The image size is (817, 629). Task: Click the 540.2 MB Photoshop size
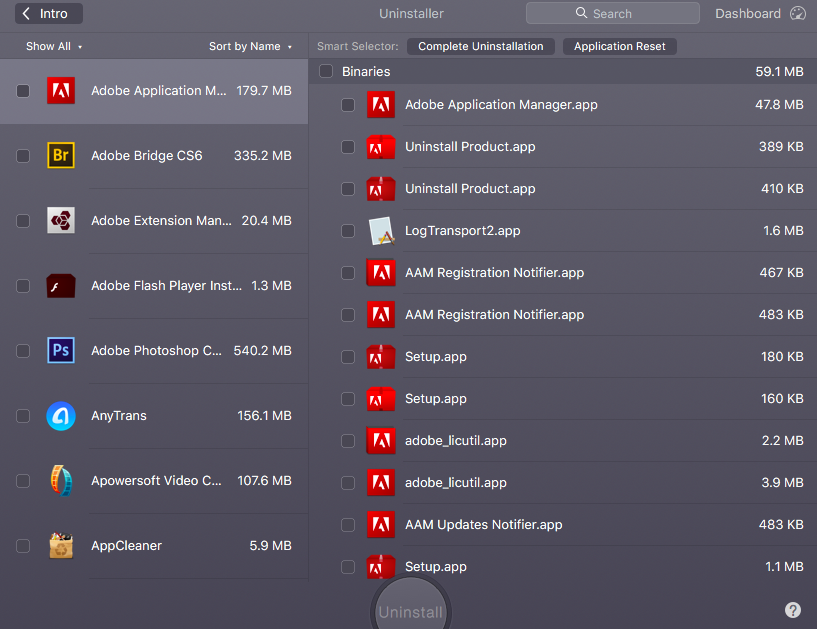point(263,351)
